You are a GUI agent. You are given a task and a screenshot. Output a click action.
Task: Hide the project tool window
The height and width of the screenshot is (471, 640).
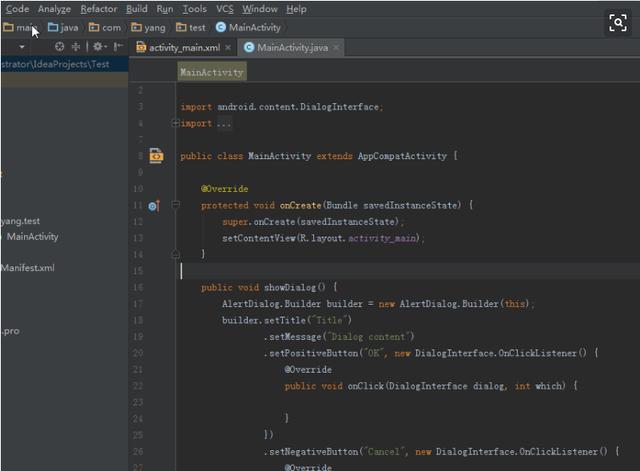118,47
